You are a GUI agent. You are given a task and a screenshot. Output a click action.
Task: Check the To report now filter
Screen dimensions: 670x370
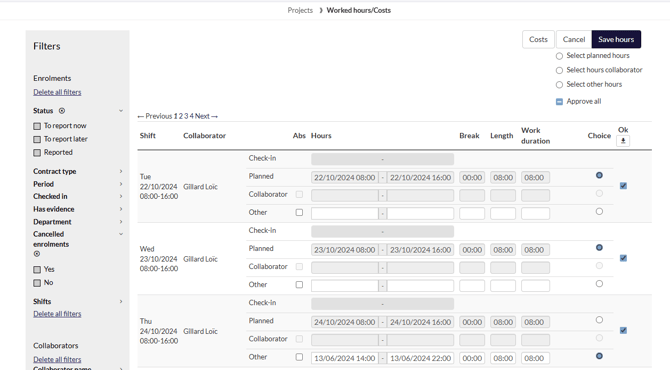click(37, 126)
